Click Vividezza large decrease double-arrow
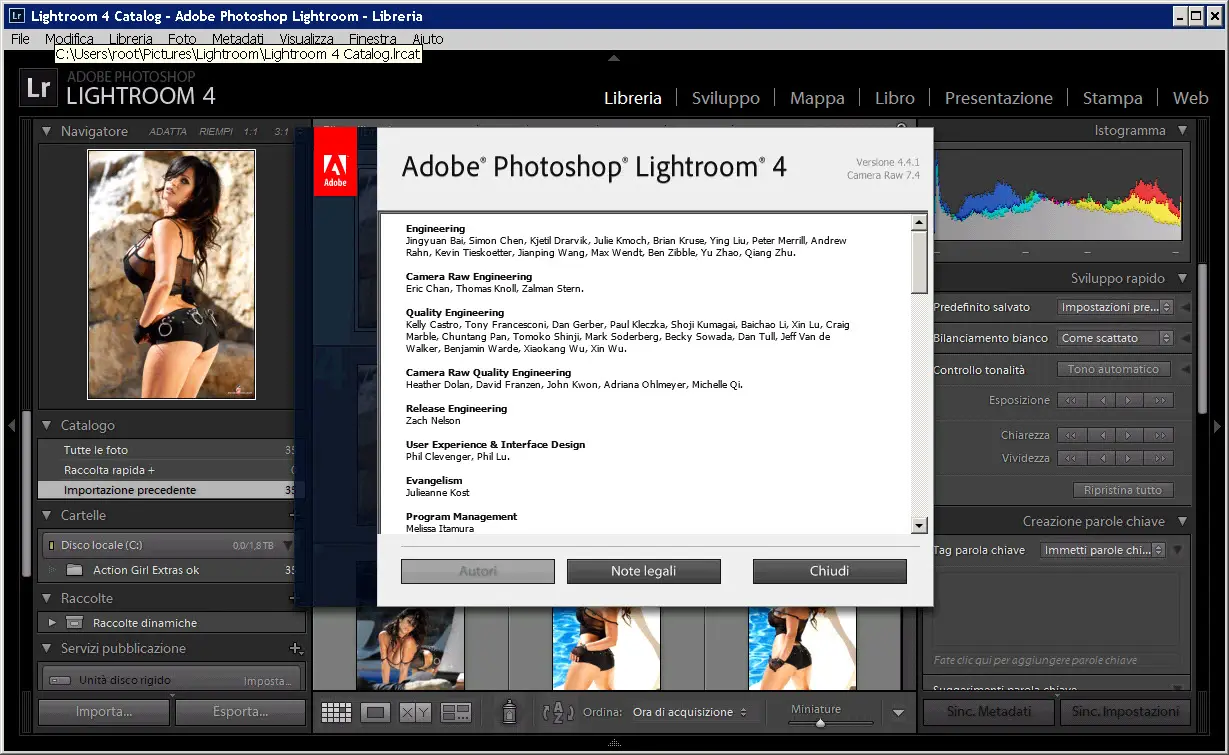This screenshot has width=1229, height=755. coord(1072,458)
